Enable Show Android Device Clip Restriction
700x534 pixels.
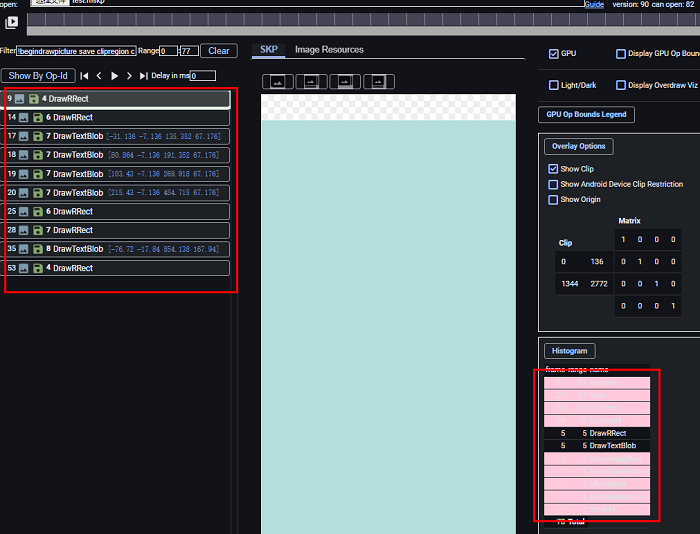click(x=554, y=185)
